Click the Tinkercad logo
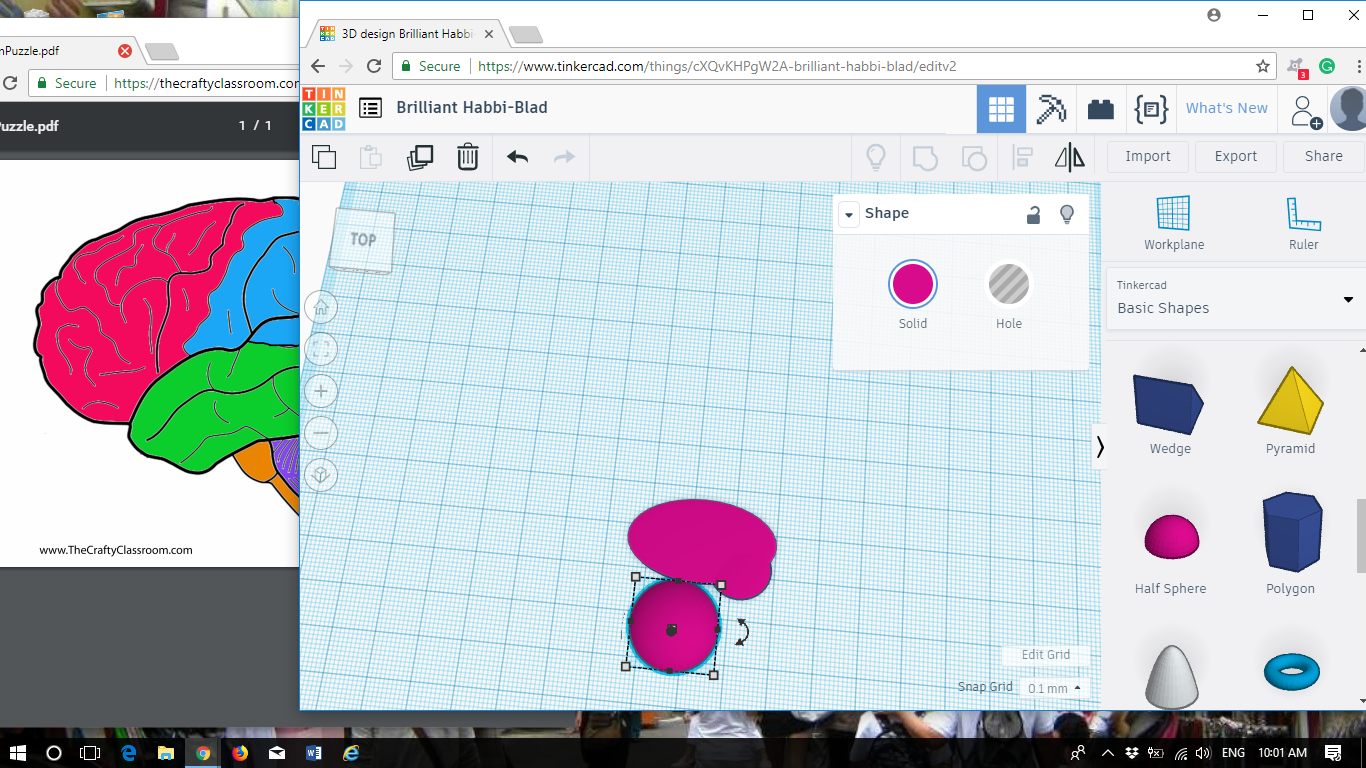This screenshot has height=768, width=1366. coord(323,108)
